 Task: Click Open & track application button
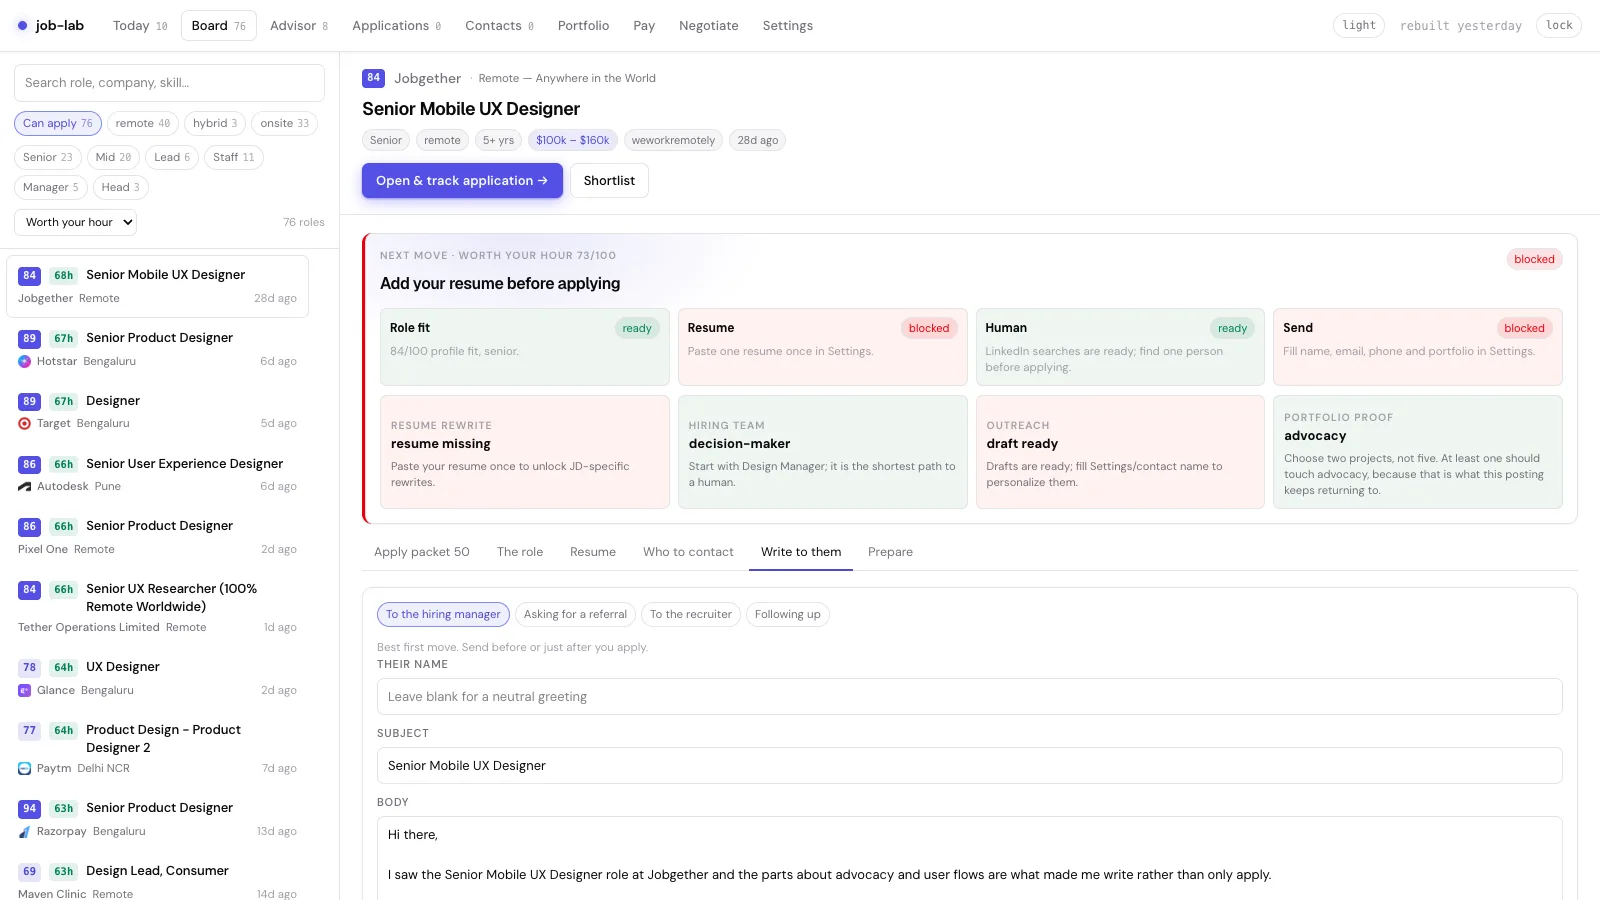coord(462,181)
